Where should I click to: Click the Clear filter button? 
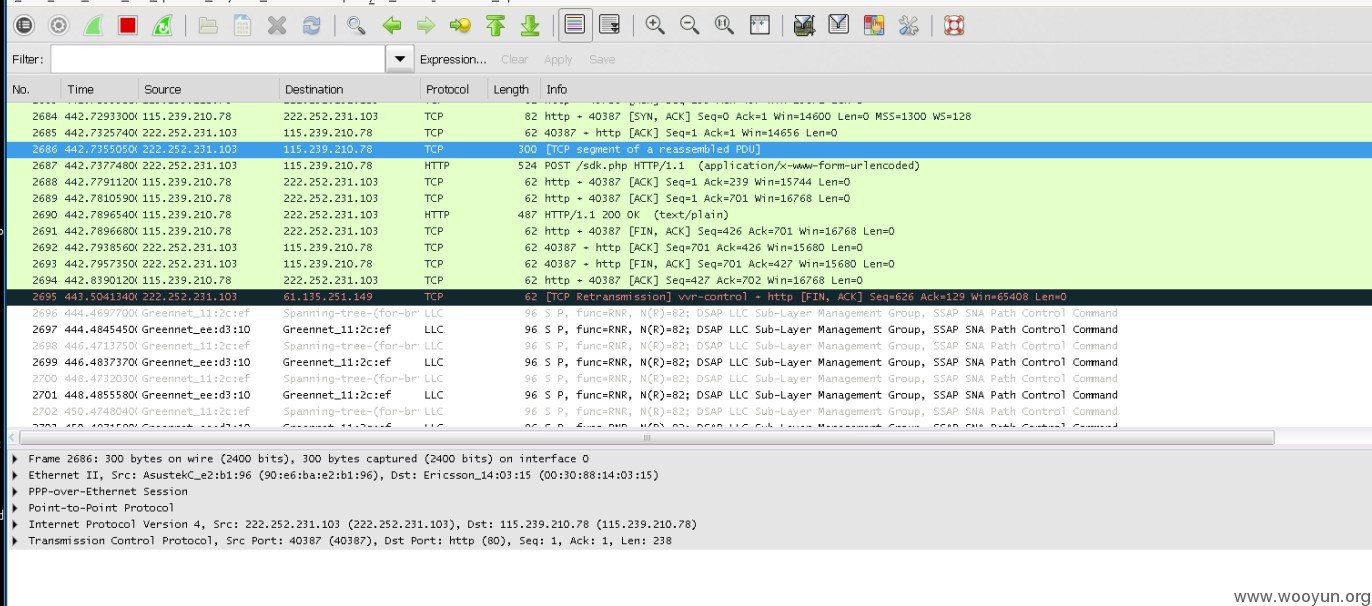515,59
